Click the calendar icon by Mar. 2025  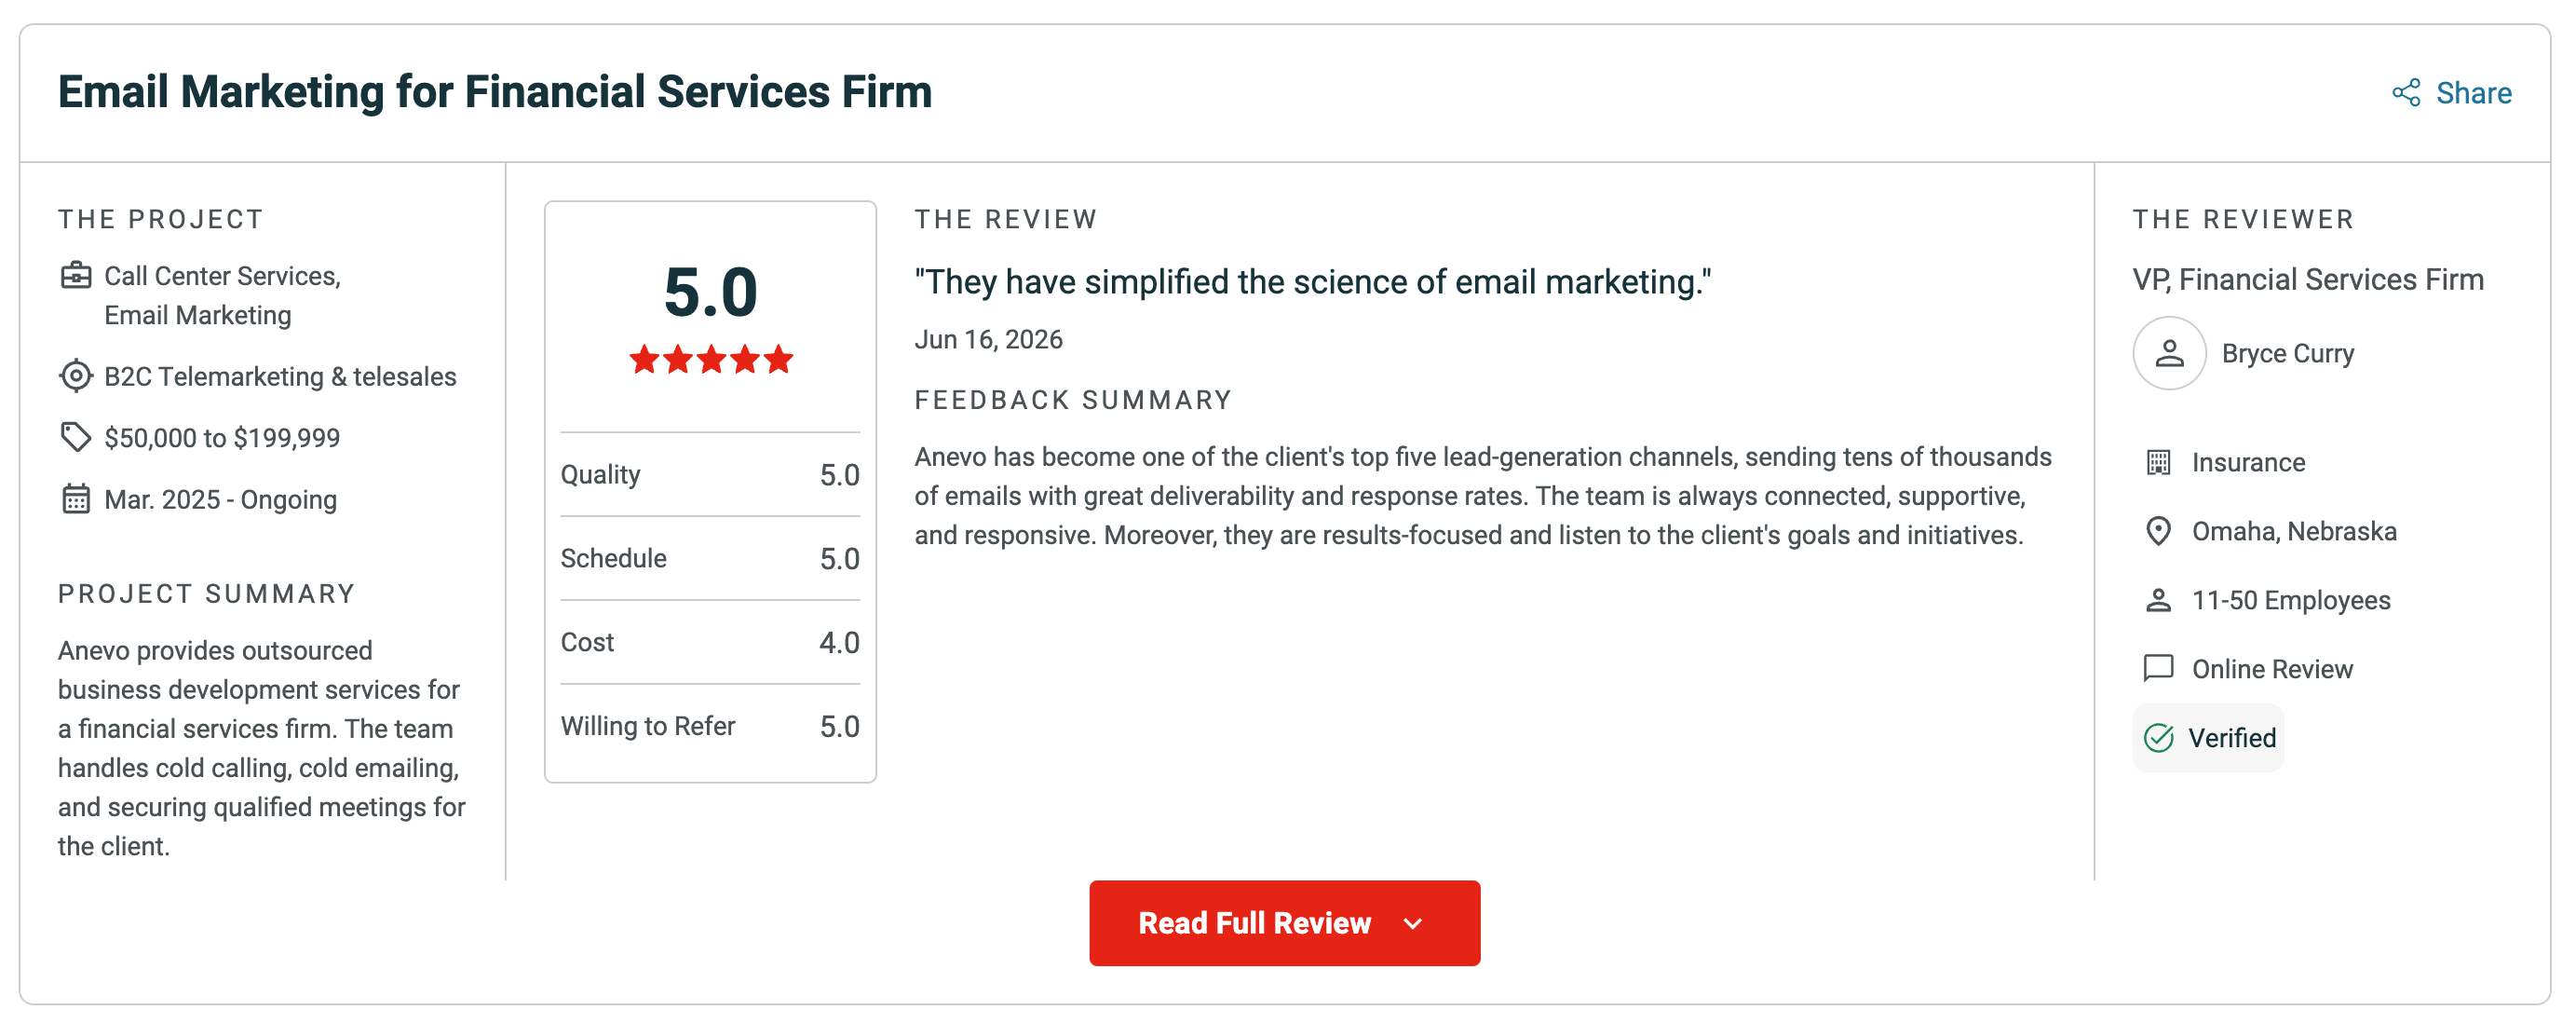[x=76, y=499]
